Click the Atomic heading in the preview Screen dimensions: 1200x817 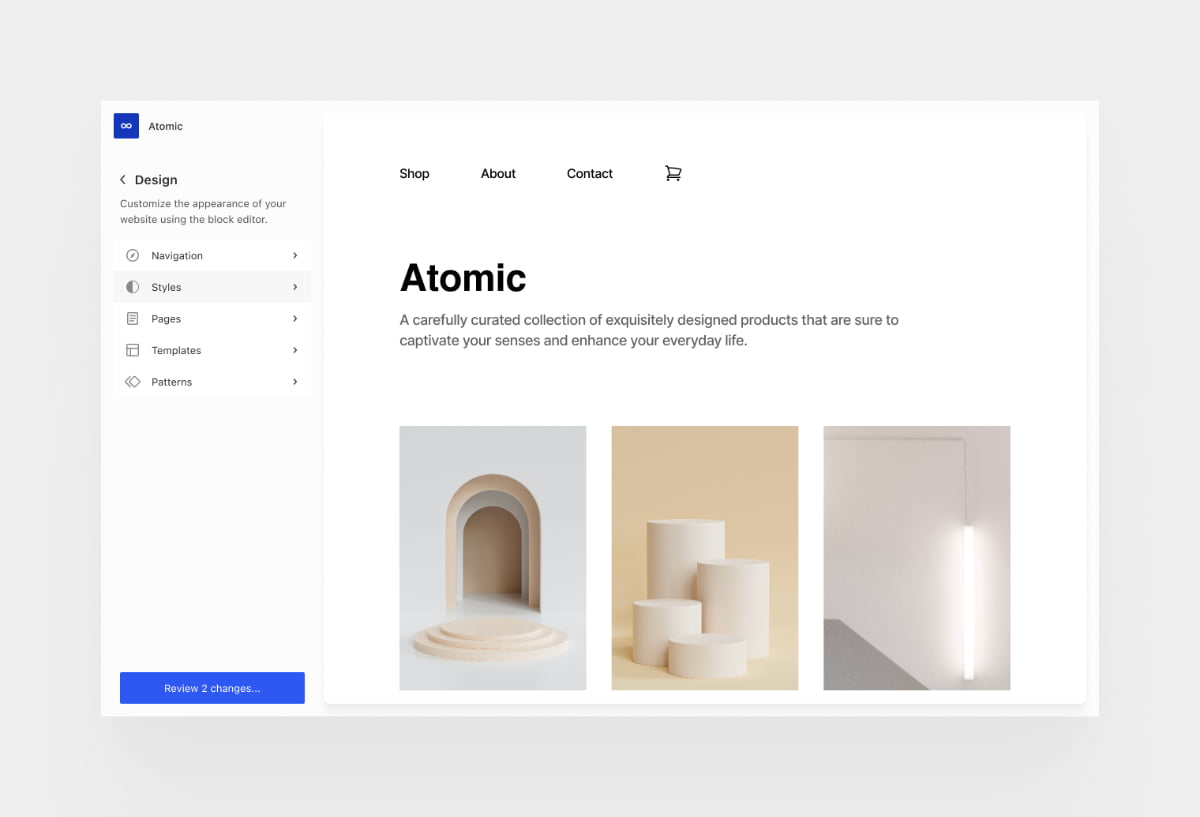click(x=463, y=278)
